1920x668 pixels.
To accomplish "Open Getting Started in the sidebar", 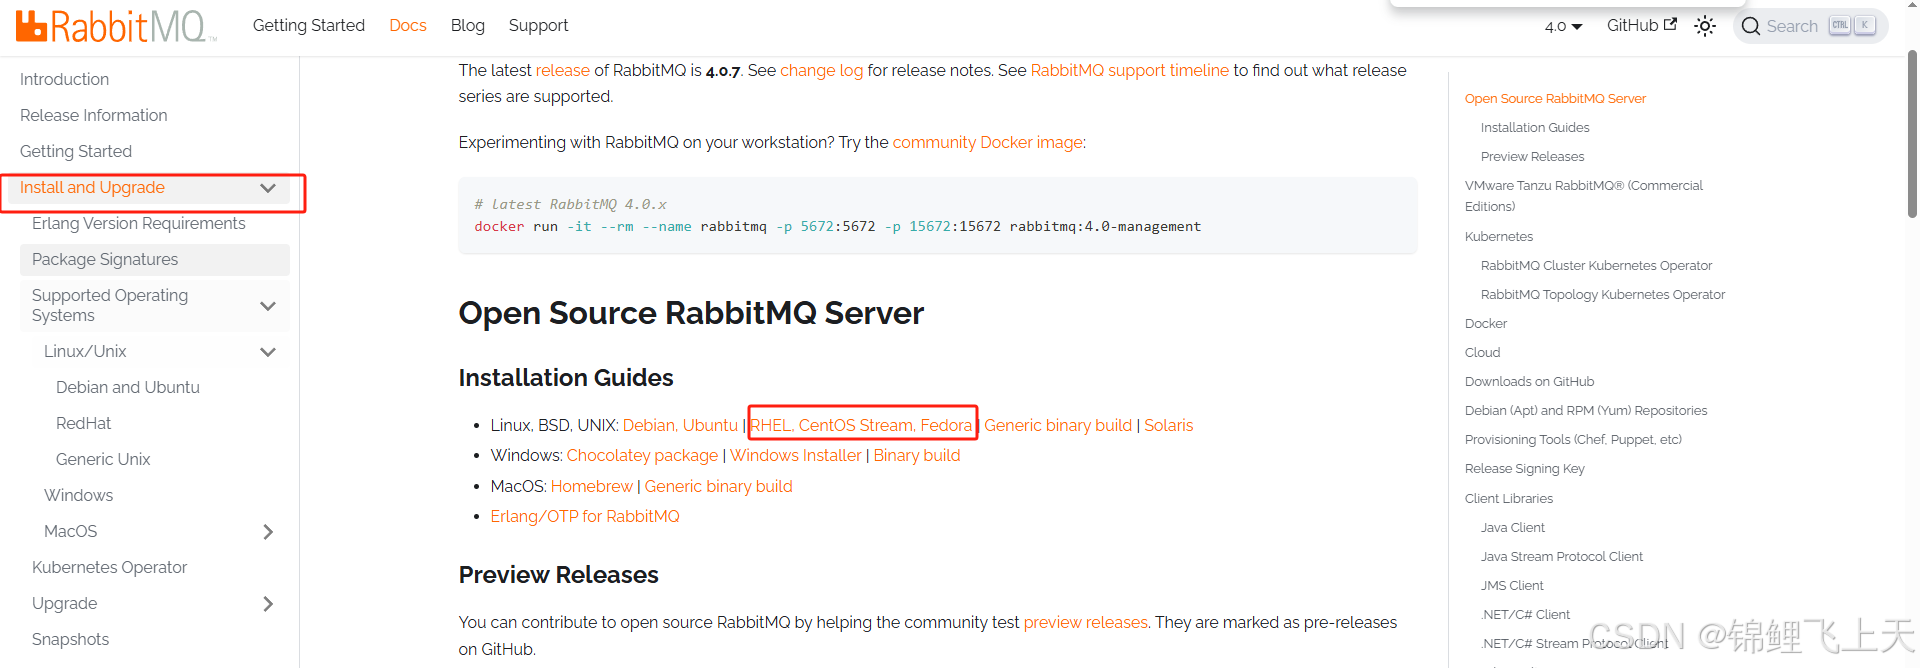I will point(76,151).
